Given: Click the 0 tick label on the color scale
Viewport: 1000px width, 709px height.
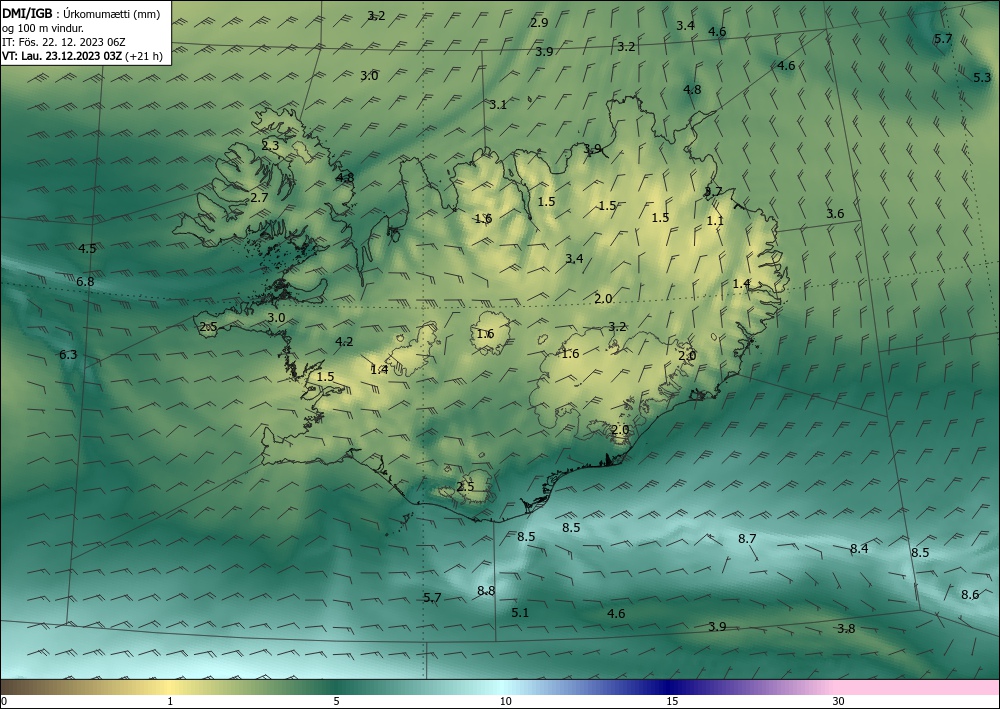Looking at the screenshot, I should pyautogui.click(x=4, y=701).
